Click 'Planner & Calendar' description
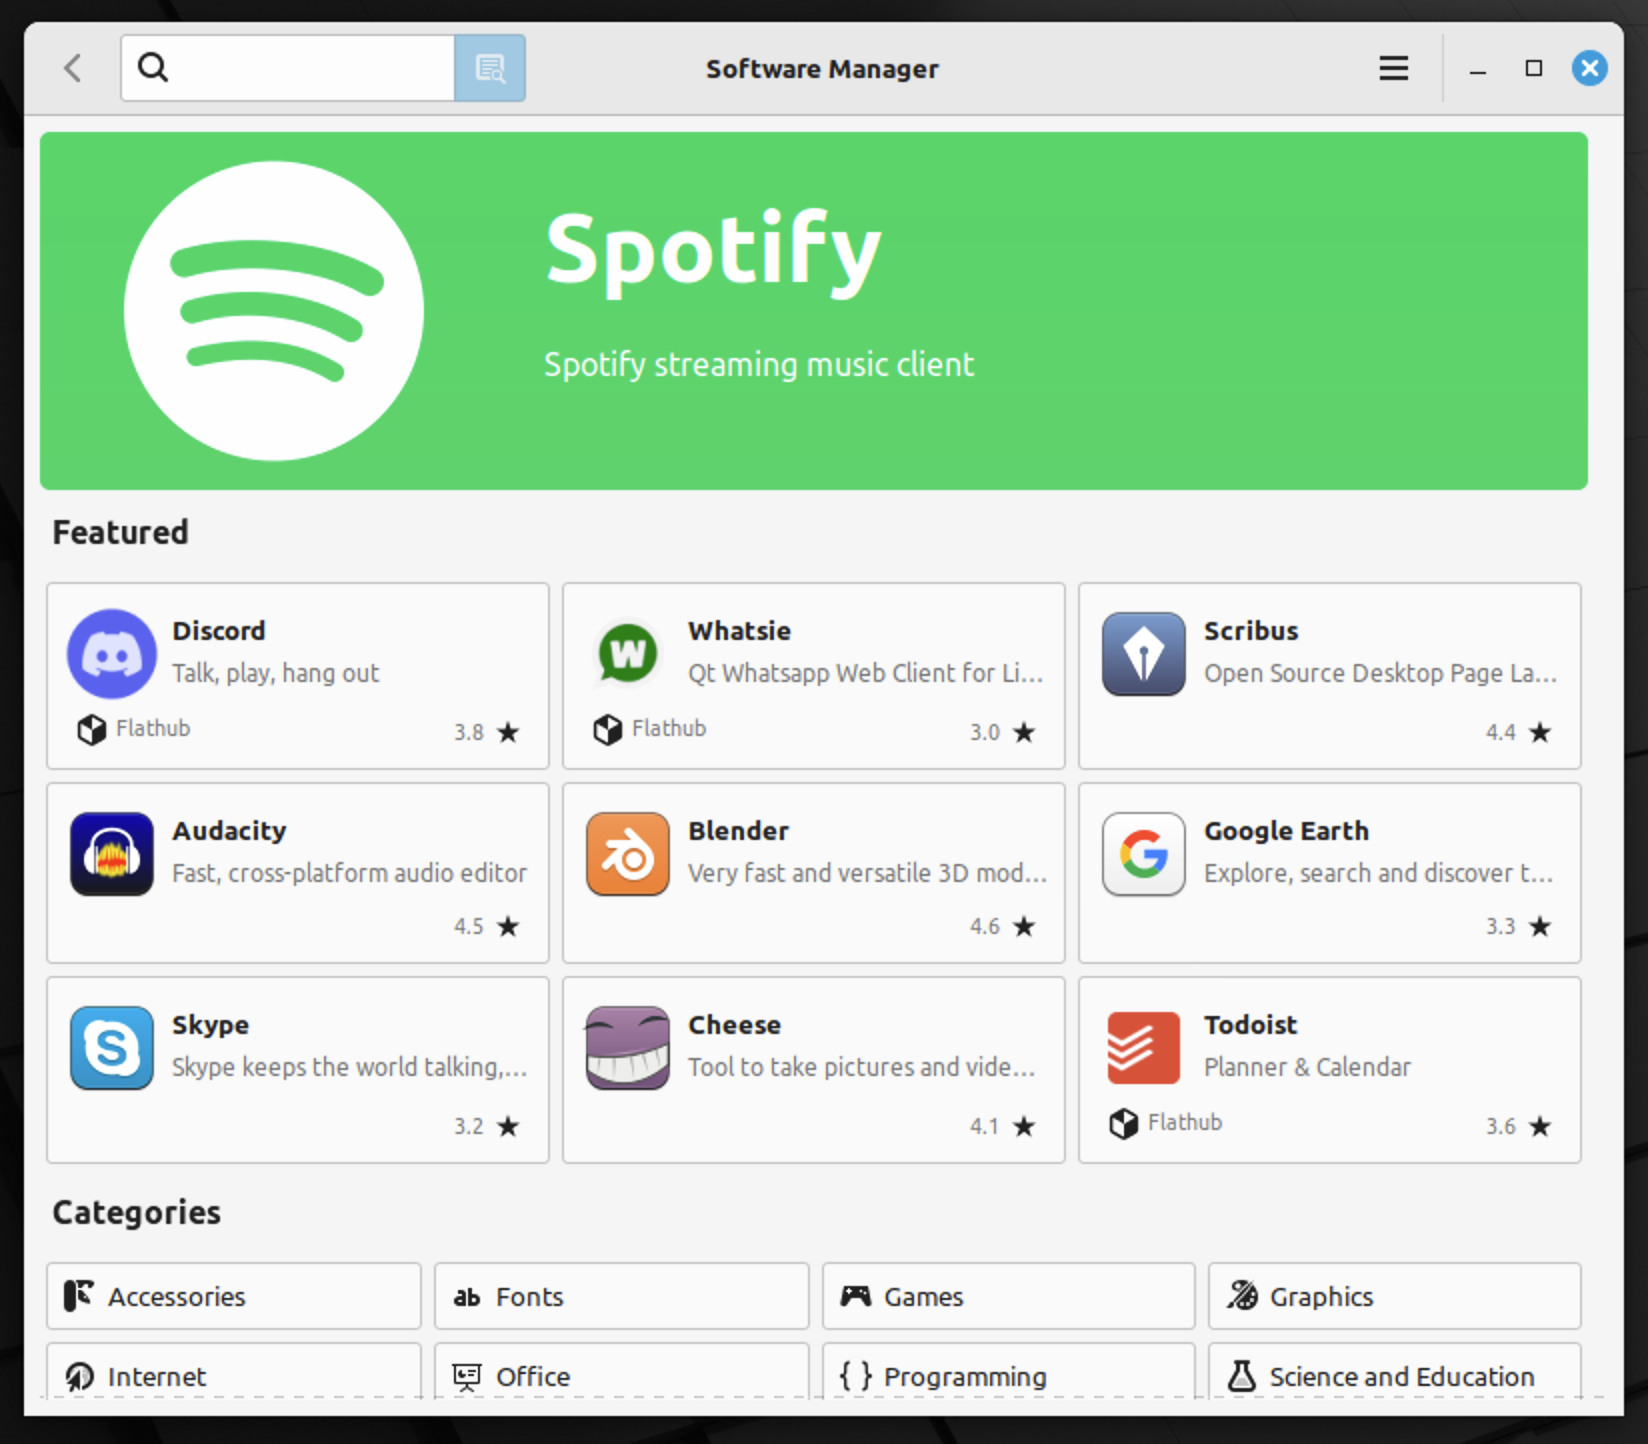The height and width of the screenshot is (1444, 1648). [x=1308, y=1067]
